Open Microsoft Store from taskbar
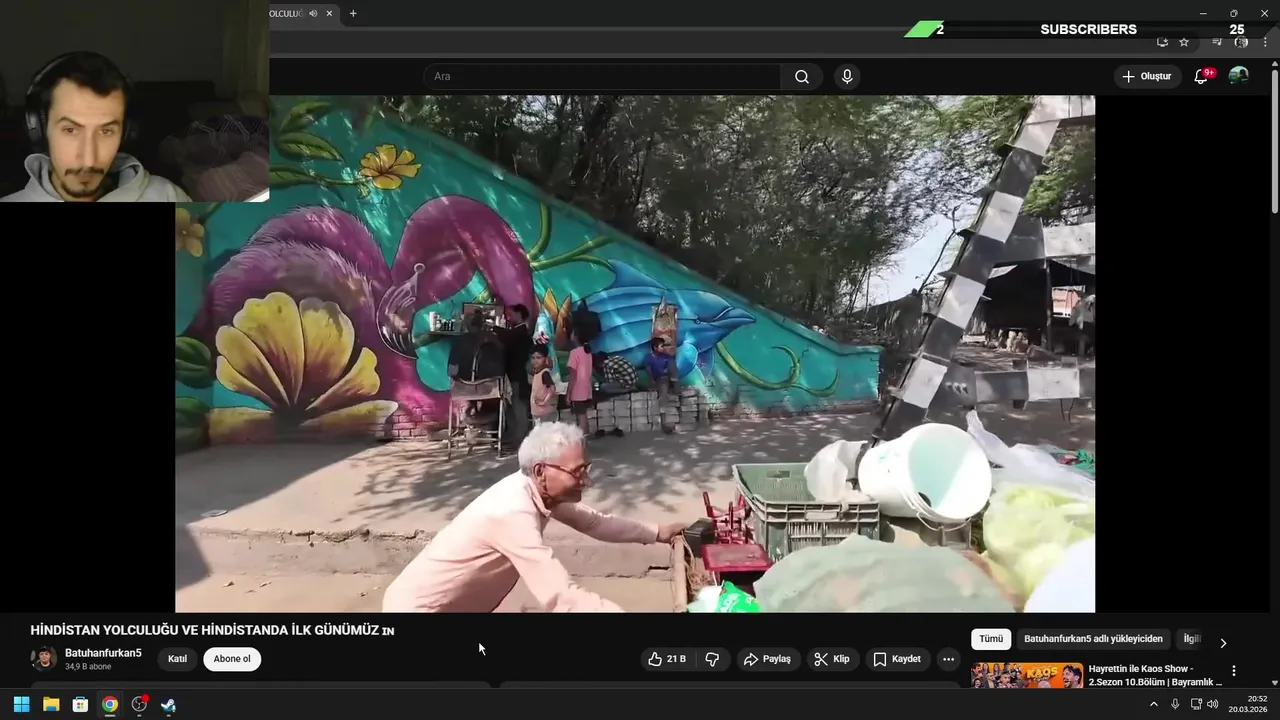 (x=80, y=704)
